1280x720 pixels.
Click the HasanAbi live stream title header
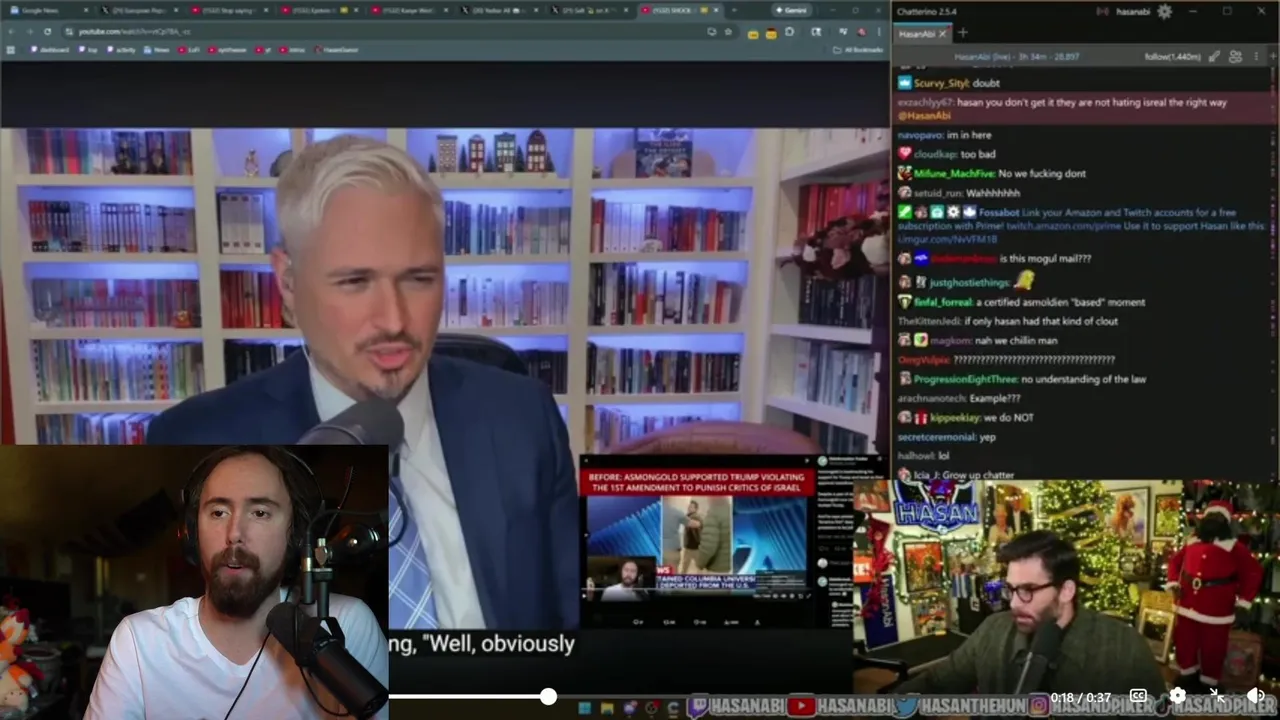coord(1017,57)
